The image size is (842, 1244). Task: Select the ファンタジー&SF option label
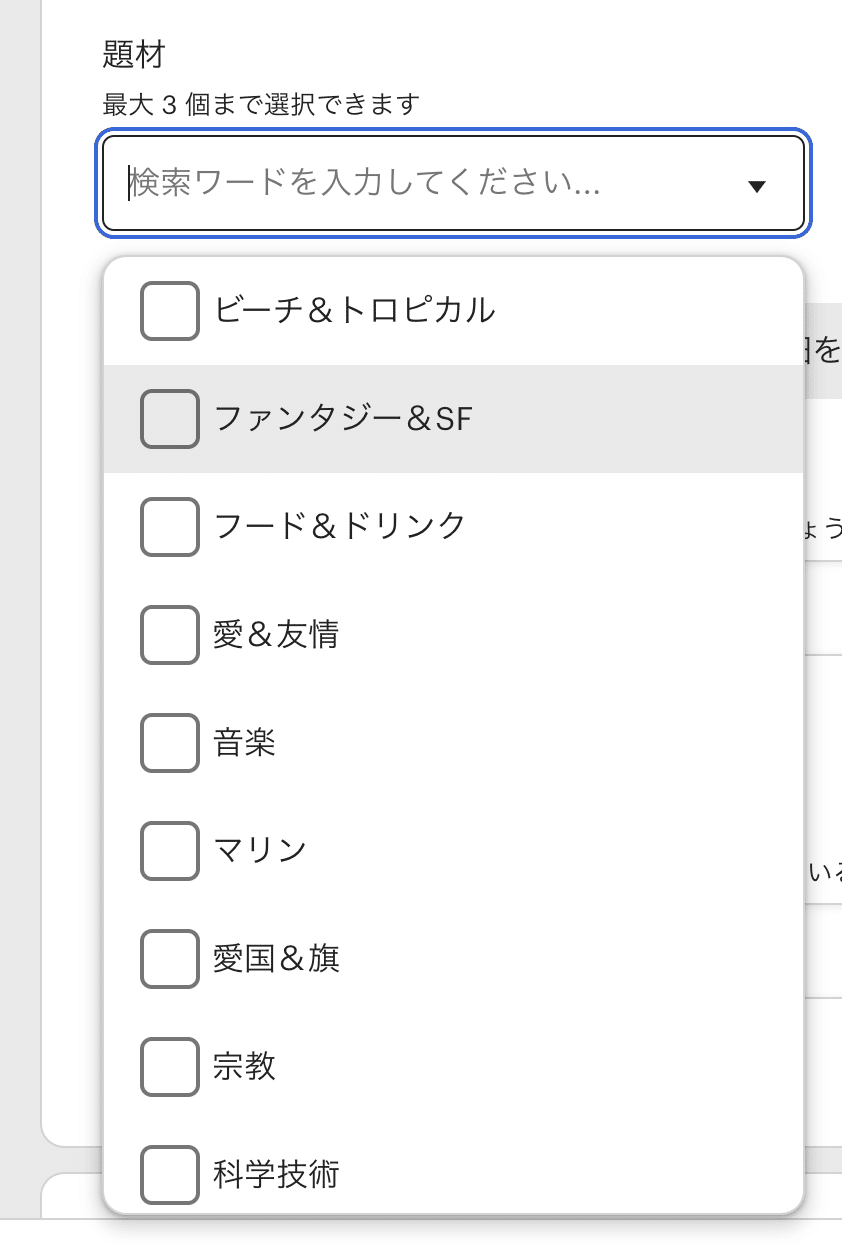342,419
